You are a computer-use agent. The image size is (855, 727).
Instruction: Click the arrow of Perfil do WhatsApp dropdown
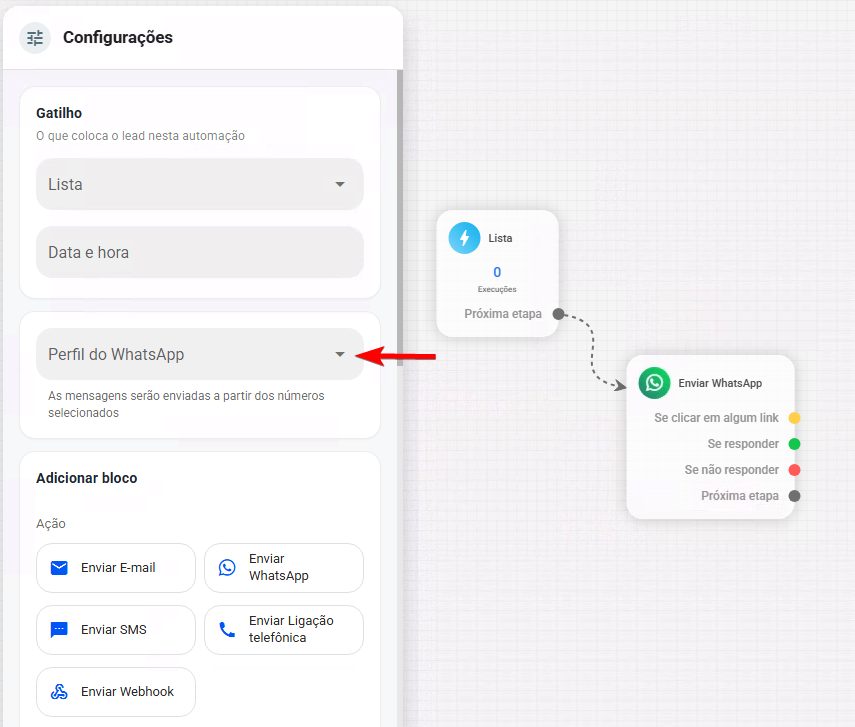[340, 355]
